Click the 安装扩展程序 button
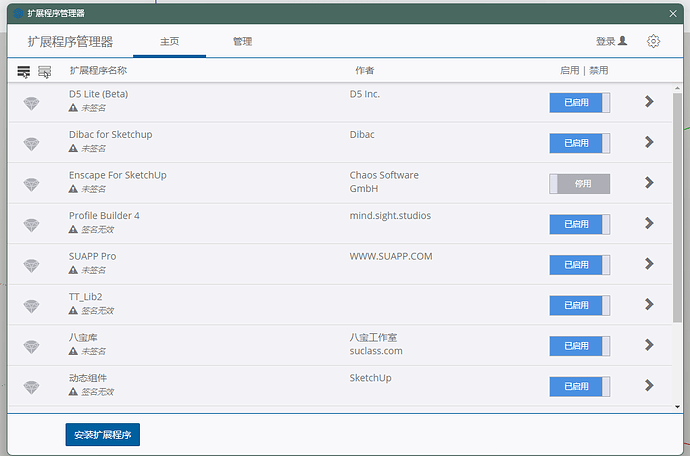This screenshot has width=690, height=456. [x=103, y=434]
